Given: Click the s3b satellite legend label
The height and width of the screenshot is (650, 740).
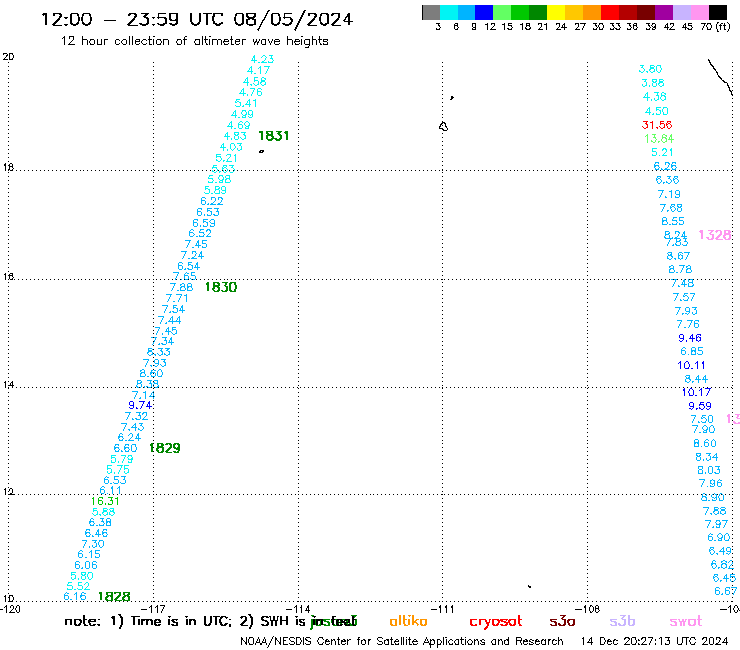Looking at the screenshot, I should pyautogui.click(x=622, y=621).
